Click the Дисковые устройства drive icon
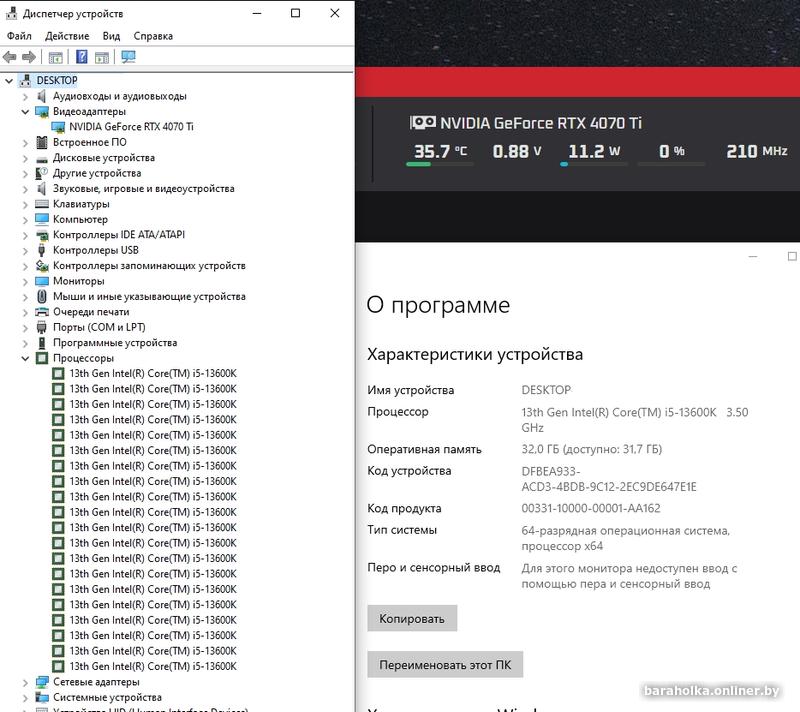The width and height of the screenshot is (800, 712). click(42, 159)
